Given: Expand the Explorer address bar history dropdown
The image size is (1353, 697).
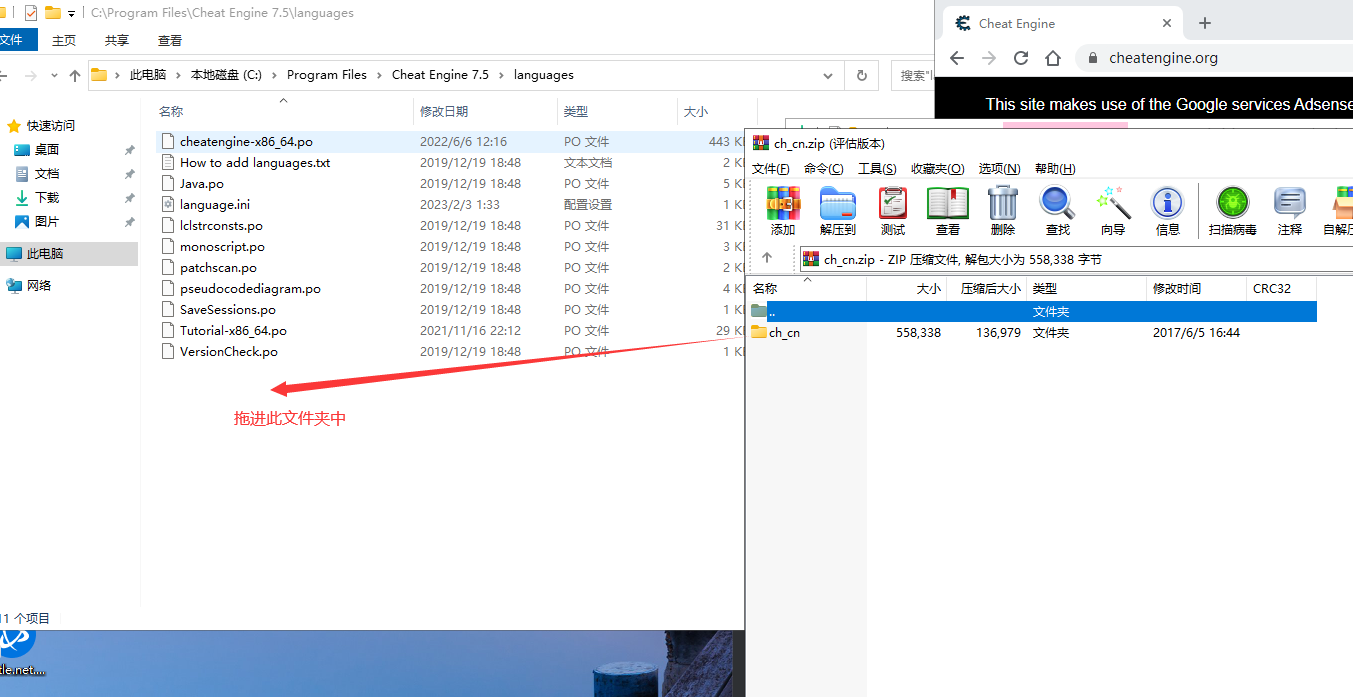Looking at the screenshot, I should point(827,75).
